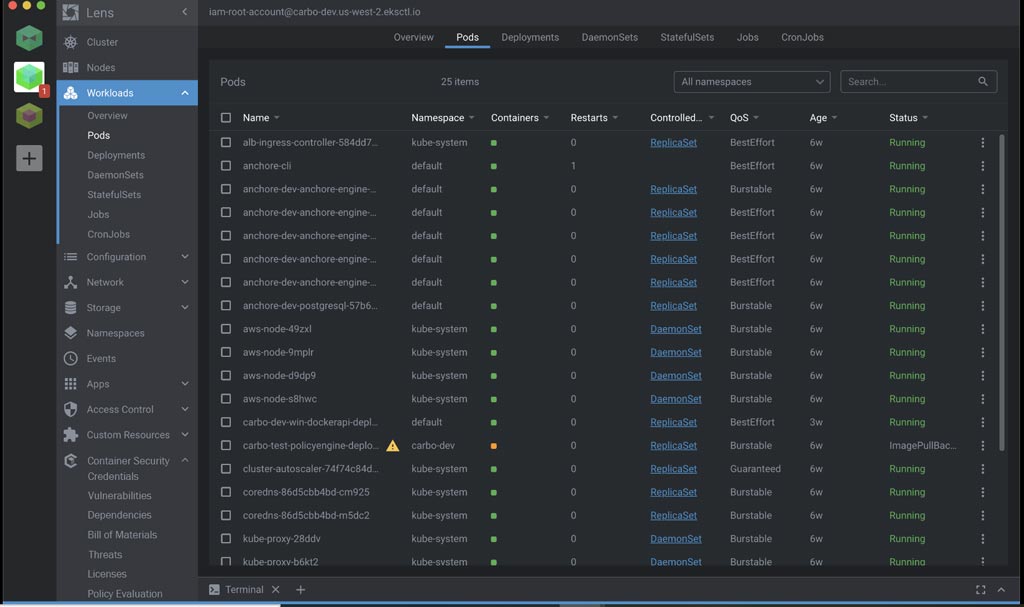Click the Nodes icon in sidebar
The image size is (1024, 607).
point(71,67)
